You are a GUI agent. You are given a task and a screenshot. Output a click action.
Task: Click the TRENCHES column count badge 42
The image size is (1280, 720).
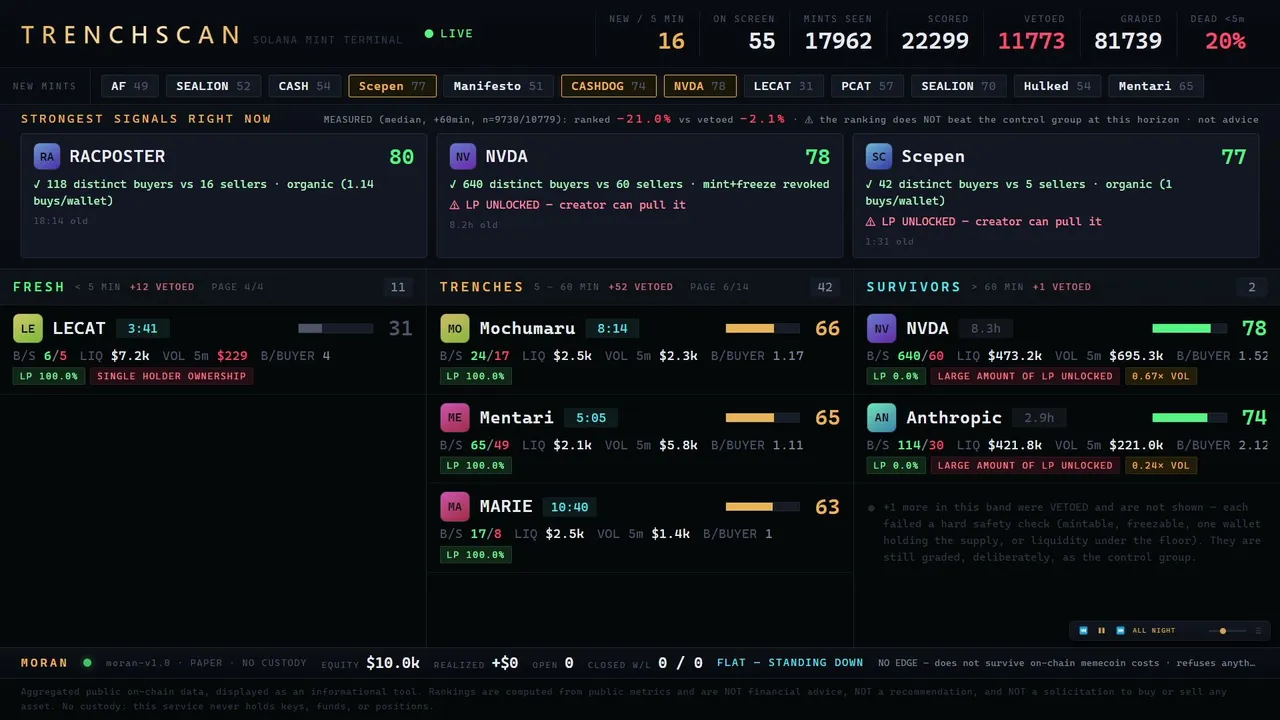click(x=825, y=287)
